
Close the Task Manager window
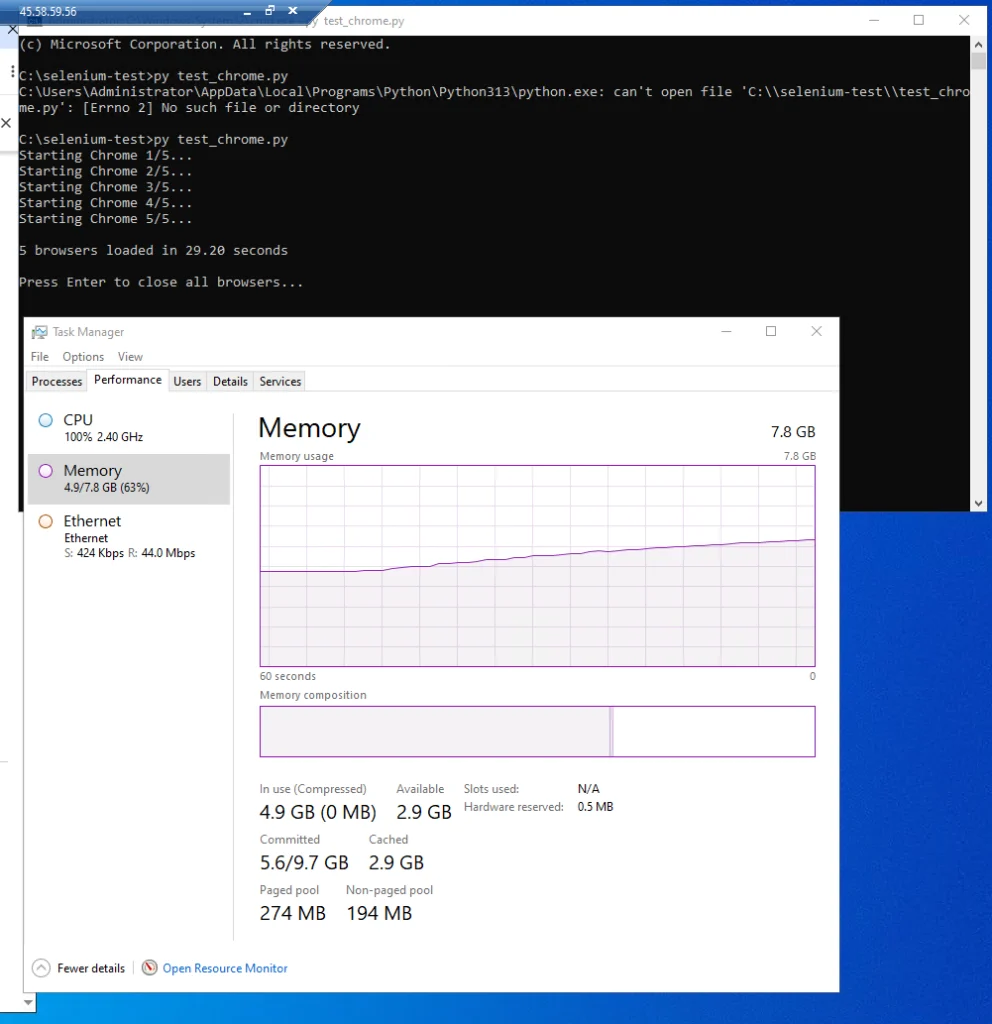pos(816,331)
